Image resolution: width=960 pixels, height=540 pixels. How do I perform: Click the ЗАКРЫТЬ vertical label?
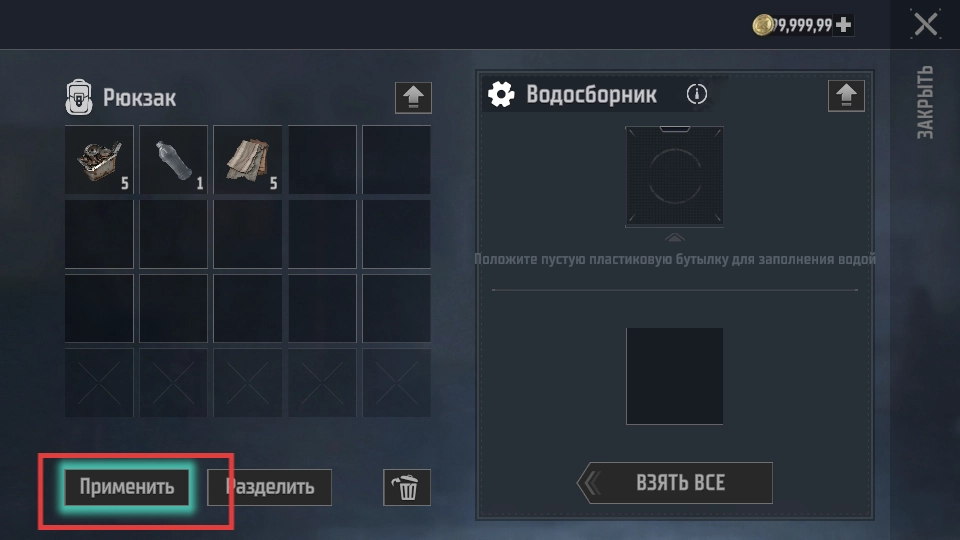coord(925,102)
